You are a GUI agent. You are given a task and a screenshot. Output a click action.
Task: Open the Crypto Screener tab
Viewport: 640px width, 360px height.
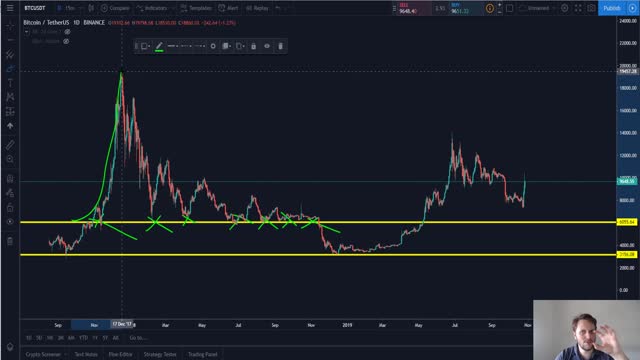coord(43,354)
